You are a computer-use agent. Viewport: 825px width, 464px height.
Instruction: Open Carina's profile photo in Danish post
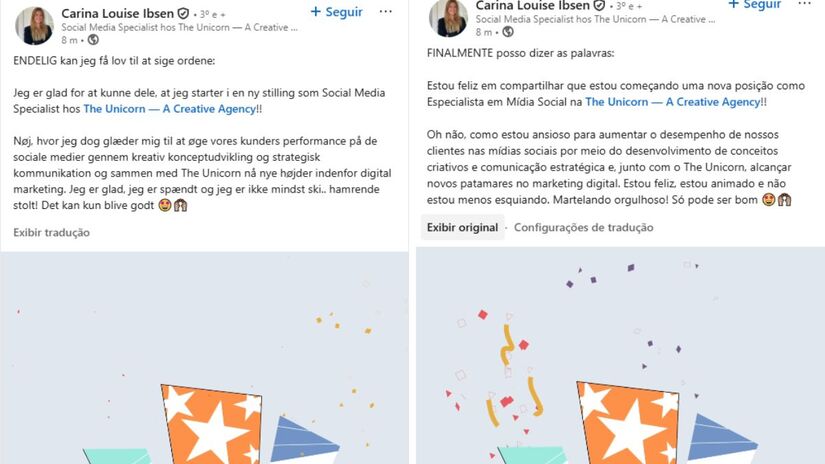[x=34, y=26]
